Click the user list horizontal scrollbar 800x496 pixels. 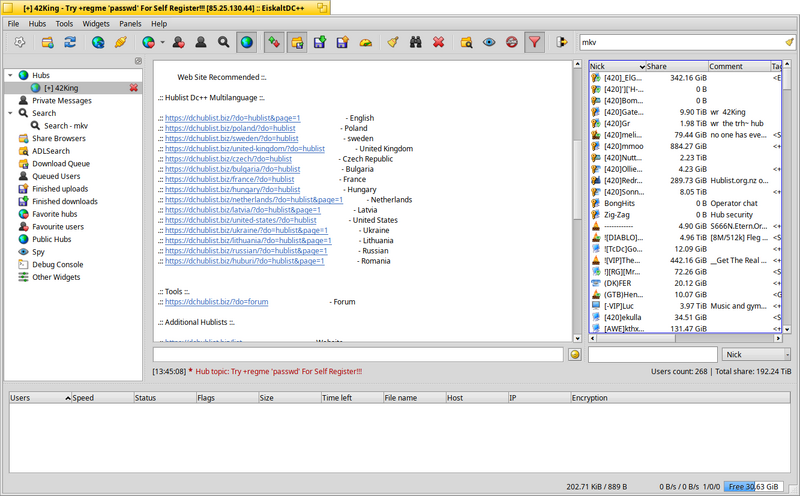686,338
